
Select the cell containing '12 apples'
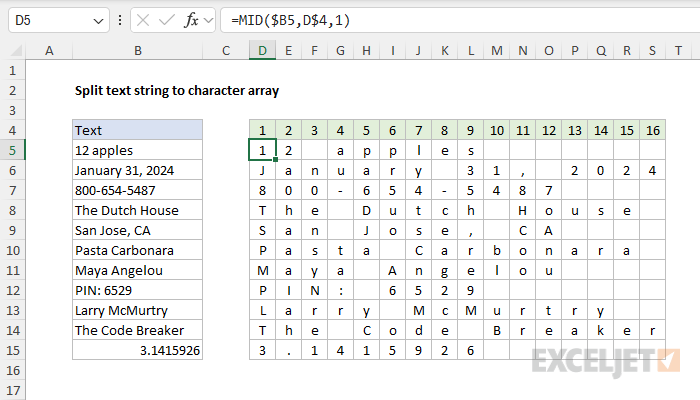coord(138,150)
